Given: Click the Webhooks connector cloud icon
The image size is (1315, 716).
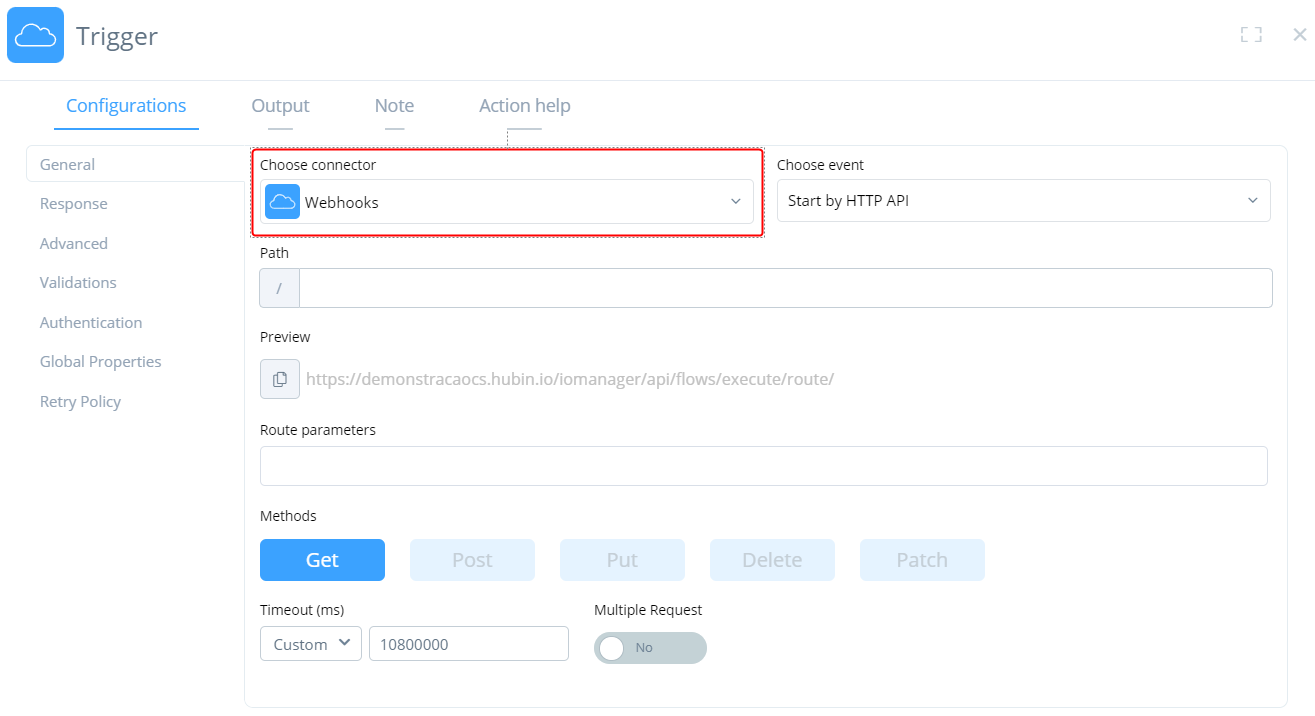Looking at the screenshot, I should pyautogui.click(x=282, y=201).
